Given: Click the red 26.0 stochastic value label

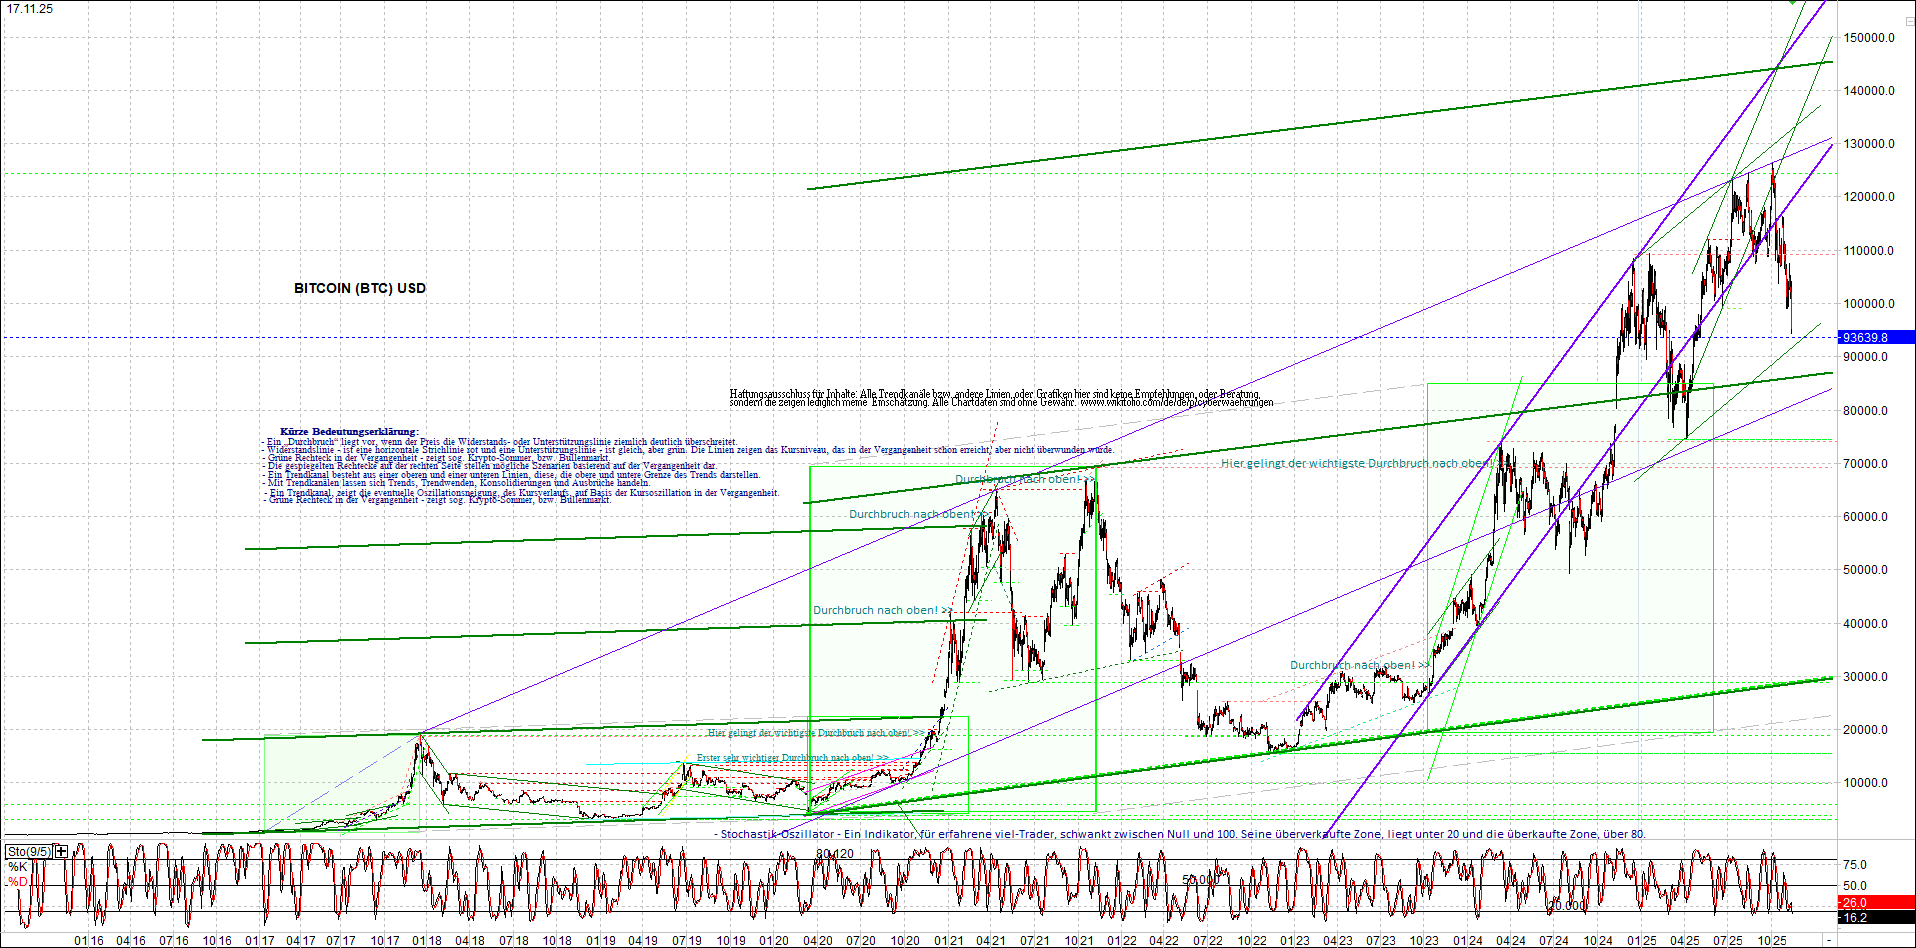Looking at the screenshot, I should (x=1856, y=902).
